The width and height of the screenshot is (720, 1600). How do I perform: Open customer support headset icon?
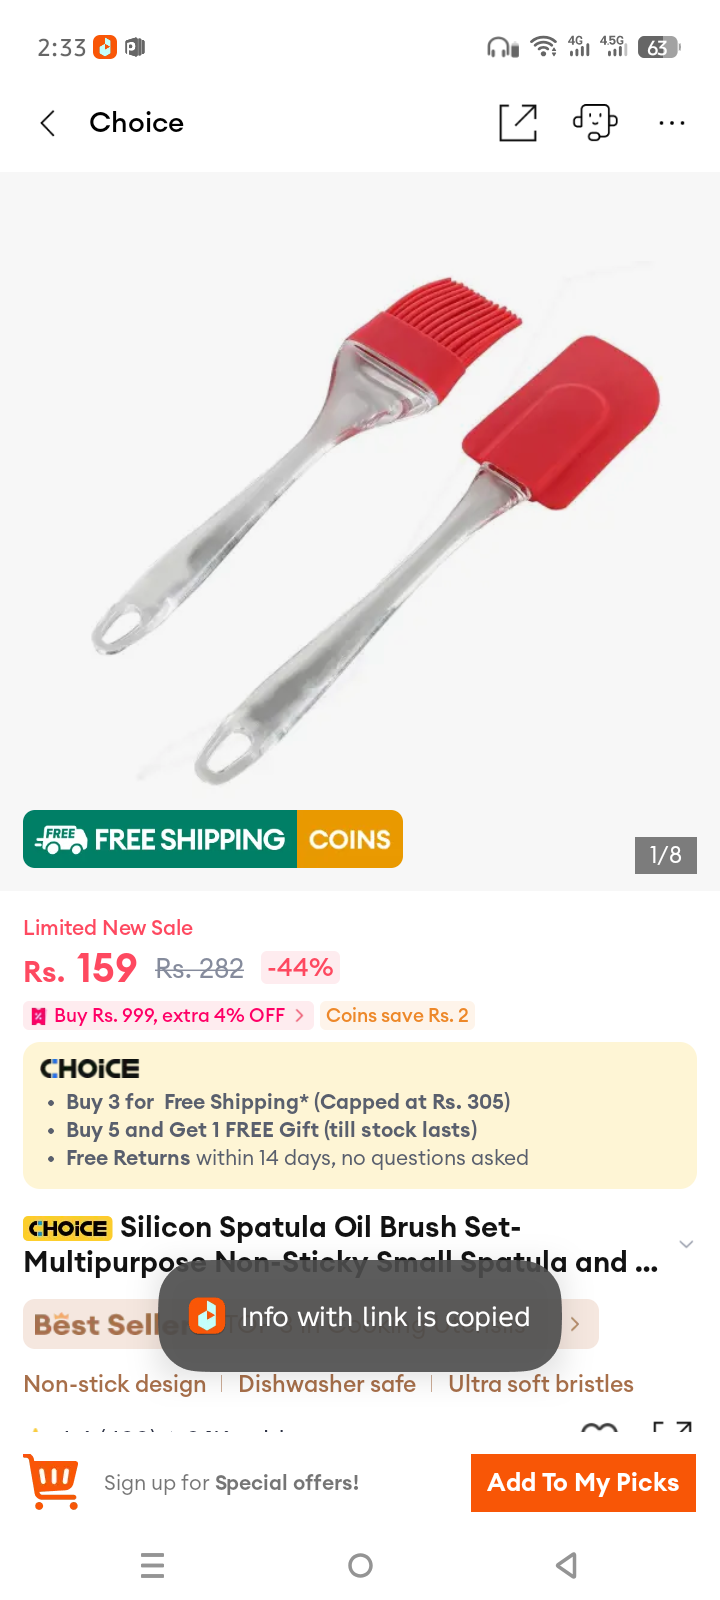click(x=595, y=123)
